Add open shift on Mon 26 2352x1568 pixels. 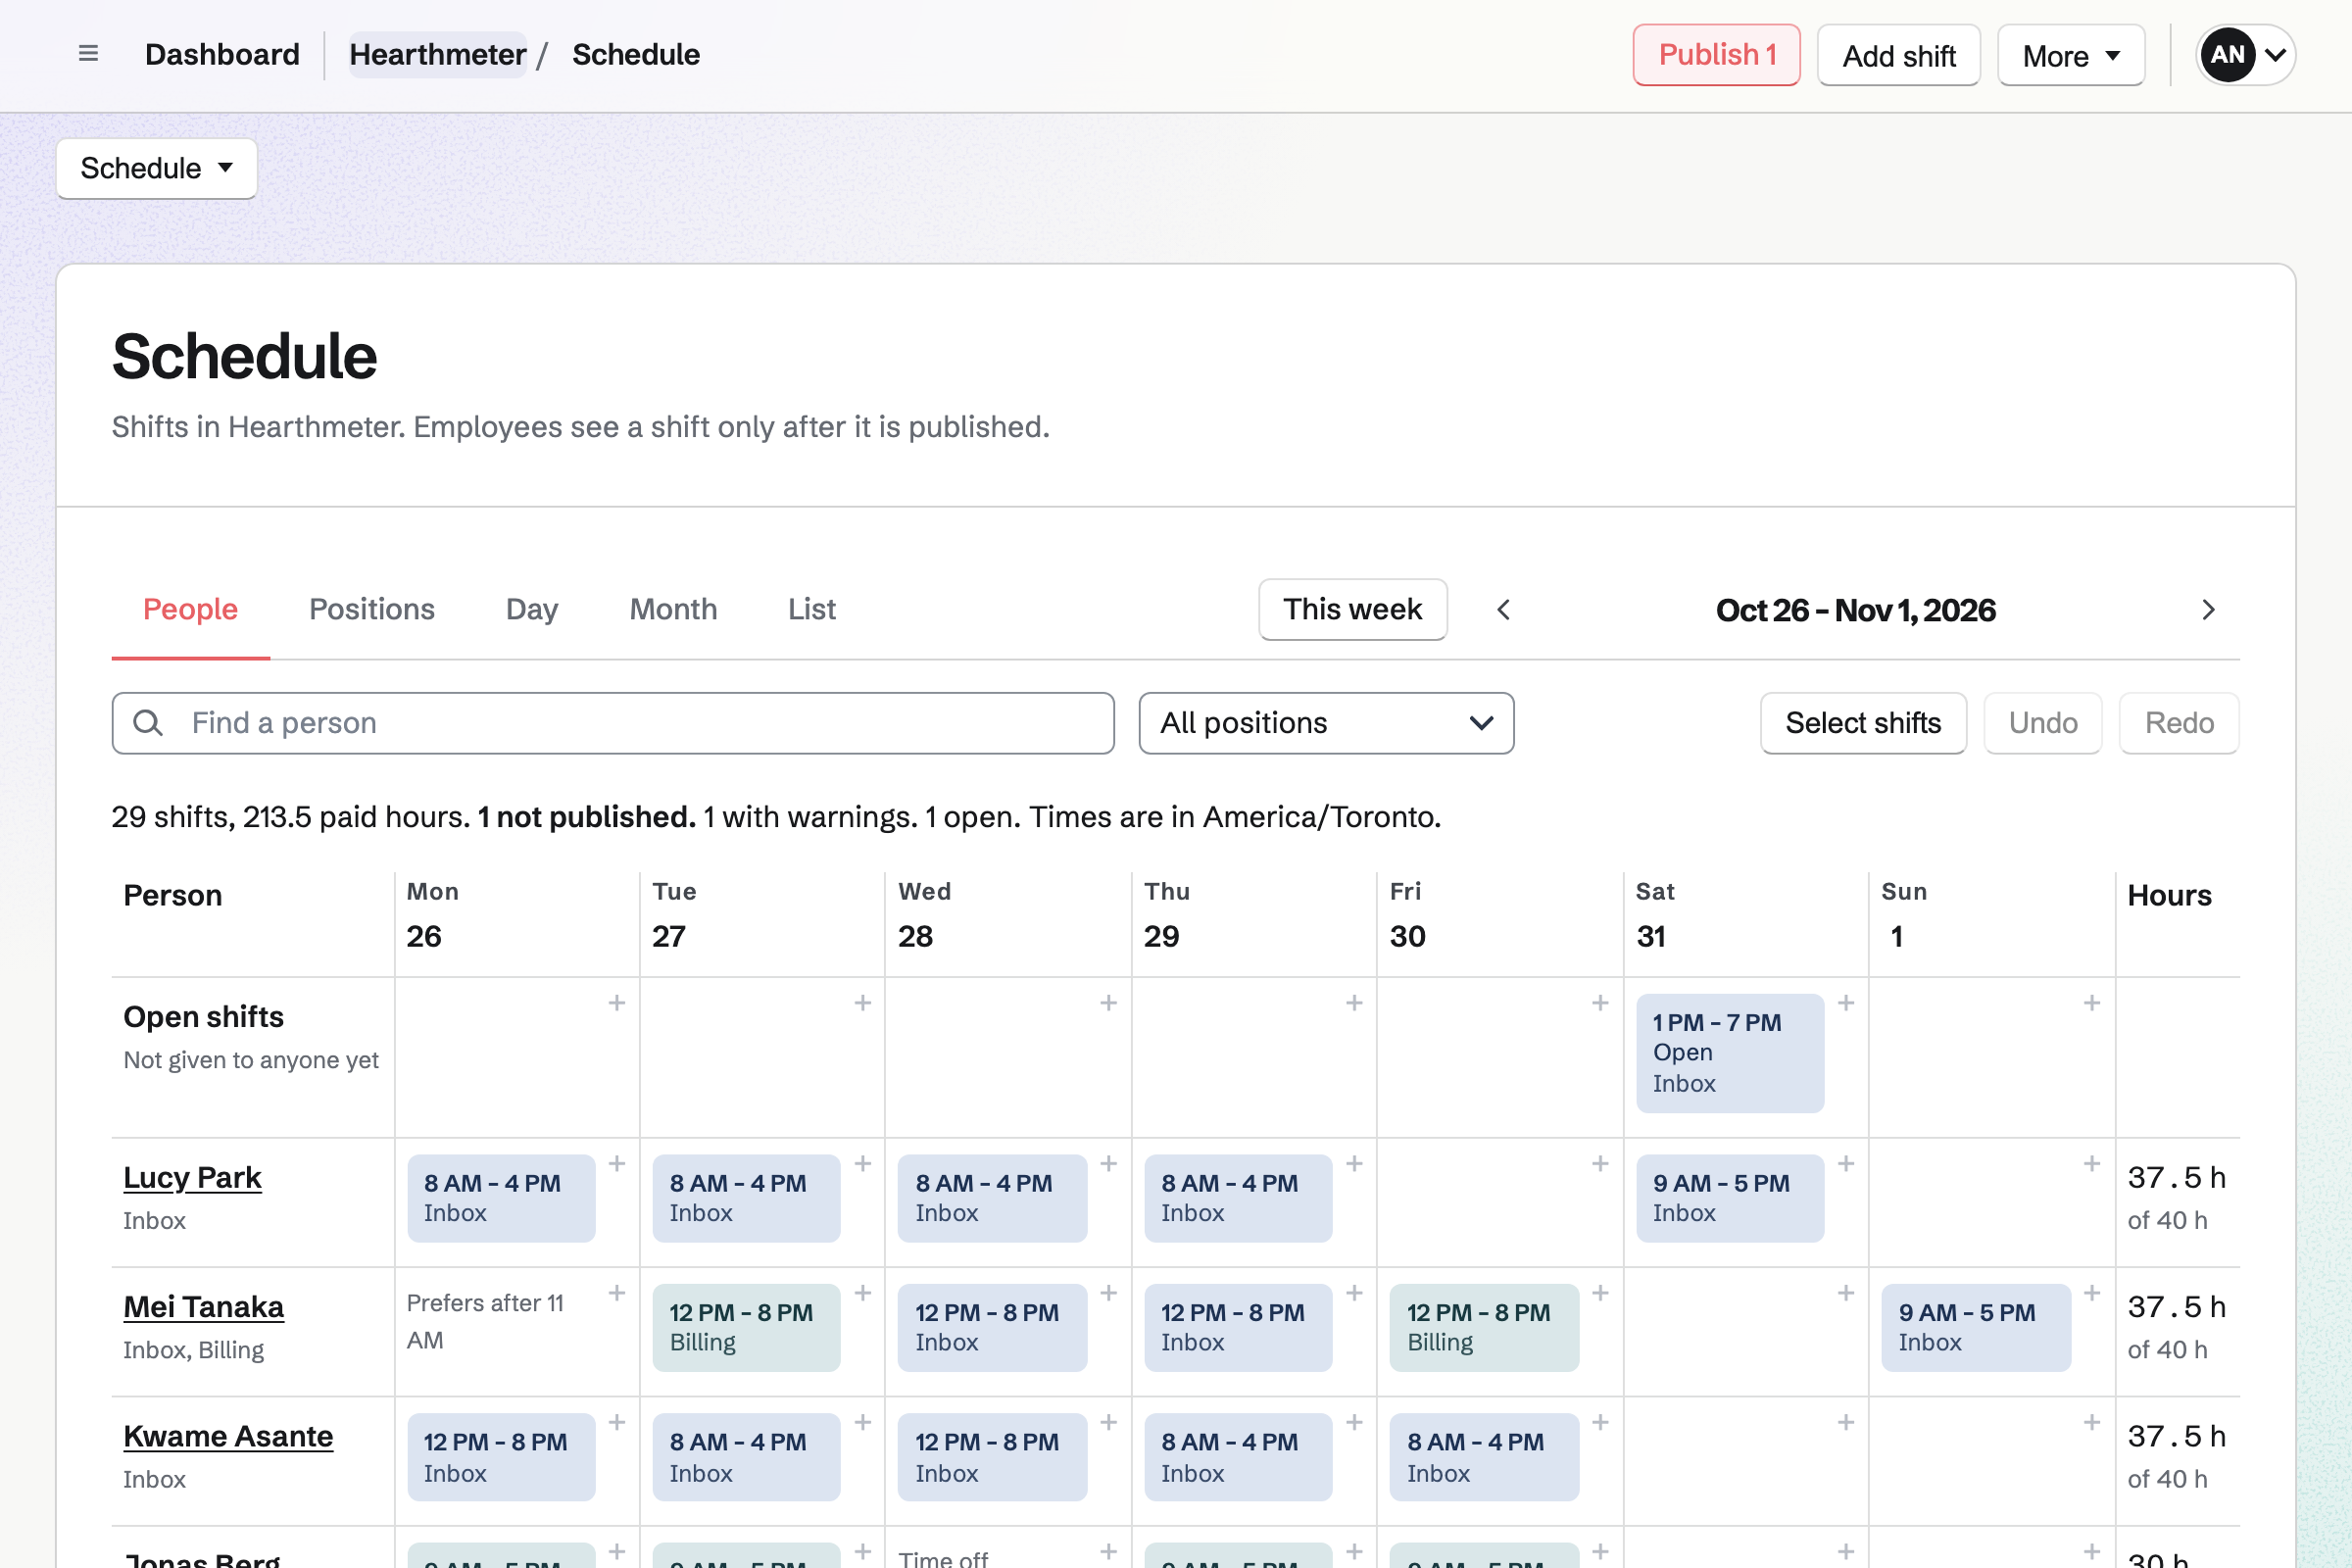(617, 1003)
